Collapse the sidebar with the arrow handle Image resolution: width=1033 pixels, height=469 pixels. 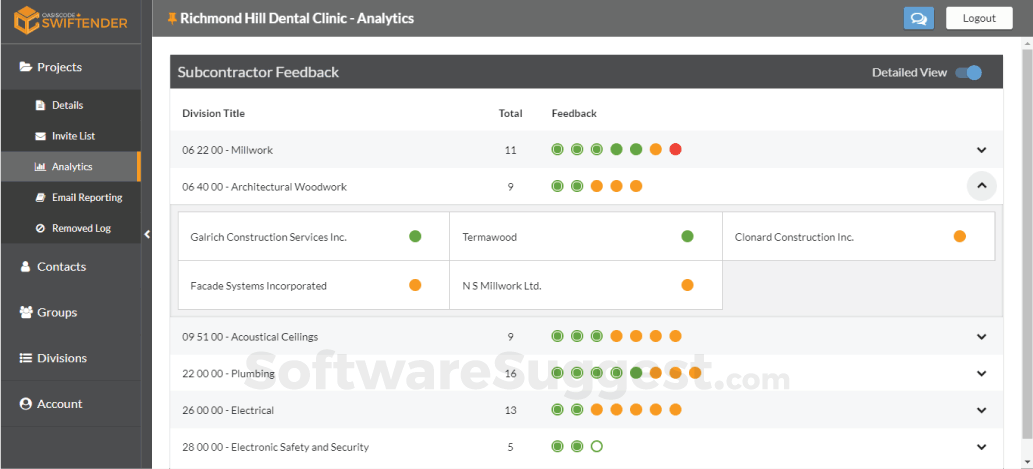147,234
